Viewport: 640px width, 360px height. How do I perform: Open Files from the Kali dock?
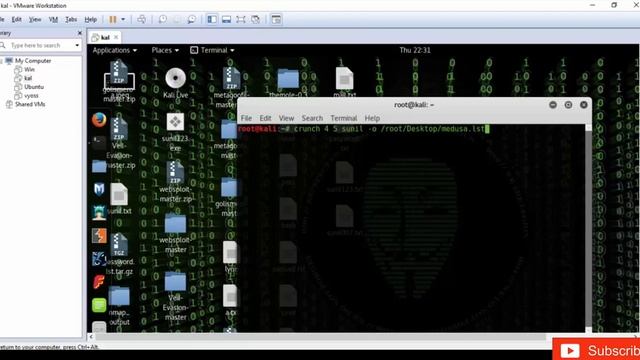point(99,167)
